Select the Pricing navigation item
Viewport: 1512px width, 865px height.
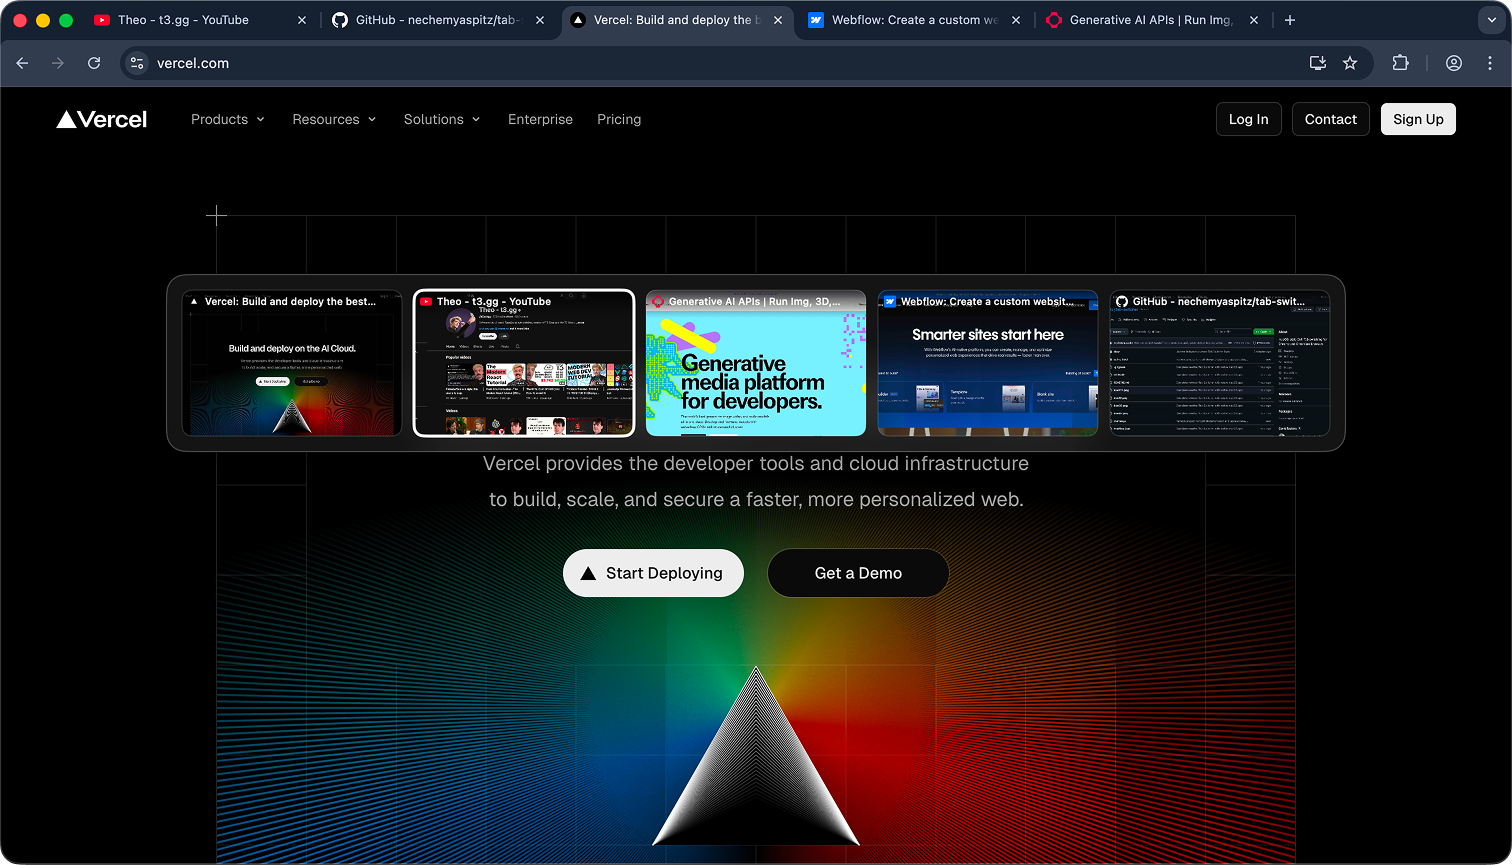tap(619, 119)
